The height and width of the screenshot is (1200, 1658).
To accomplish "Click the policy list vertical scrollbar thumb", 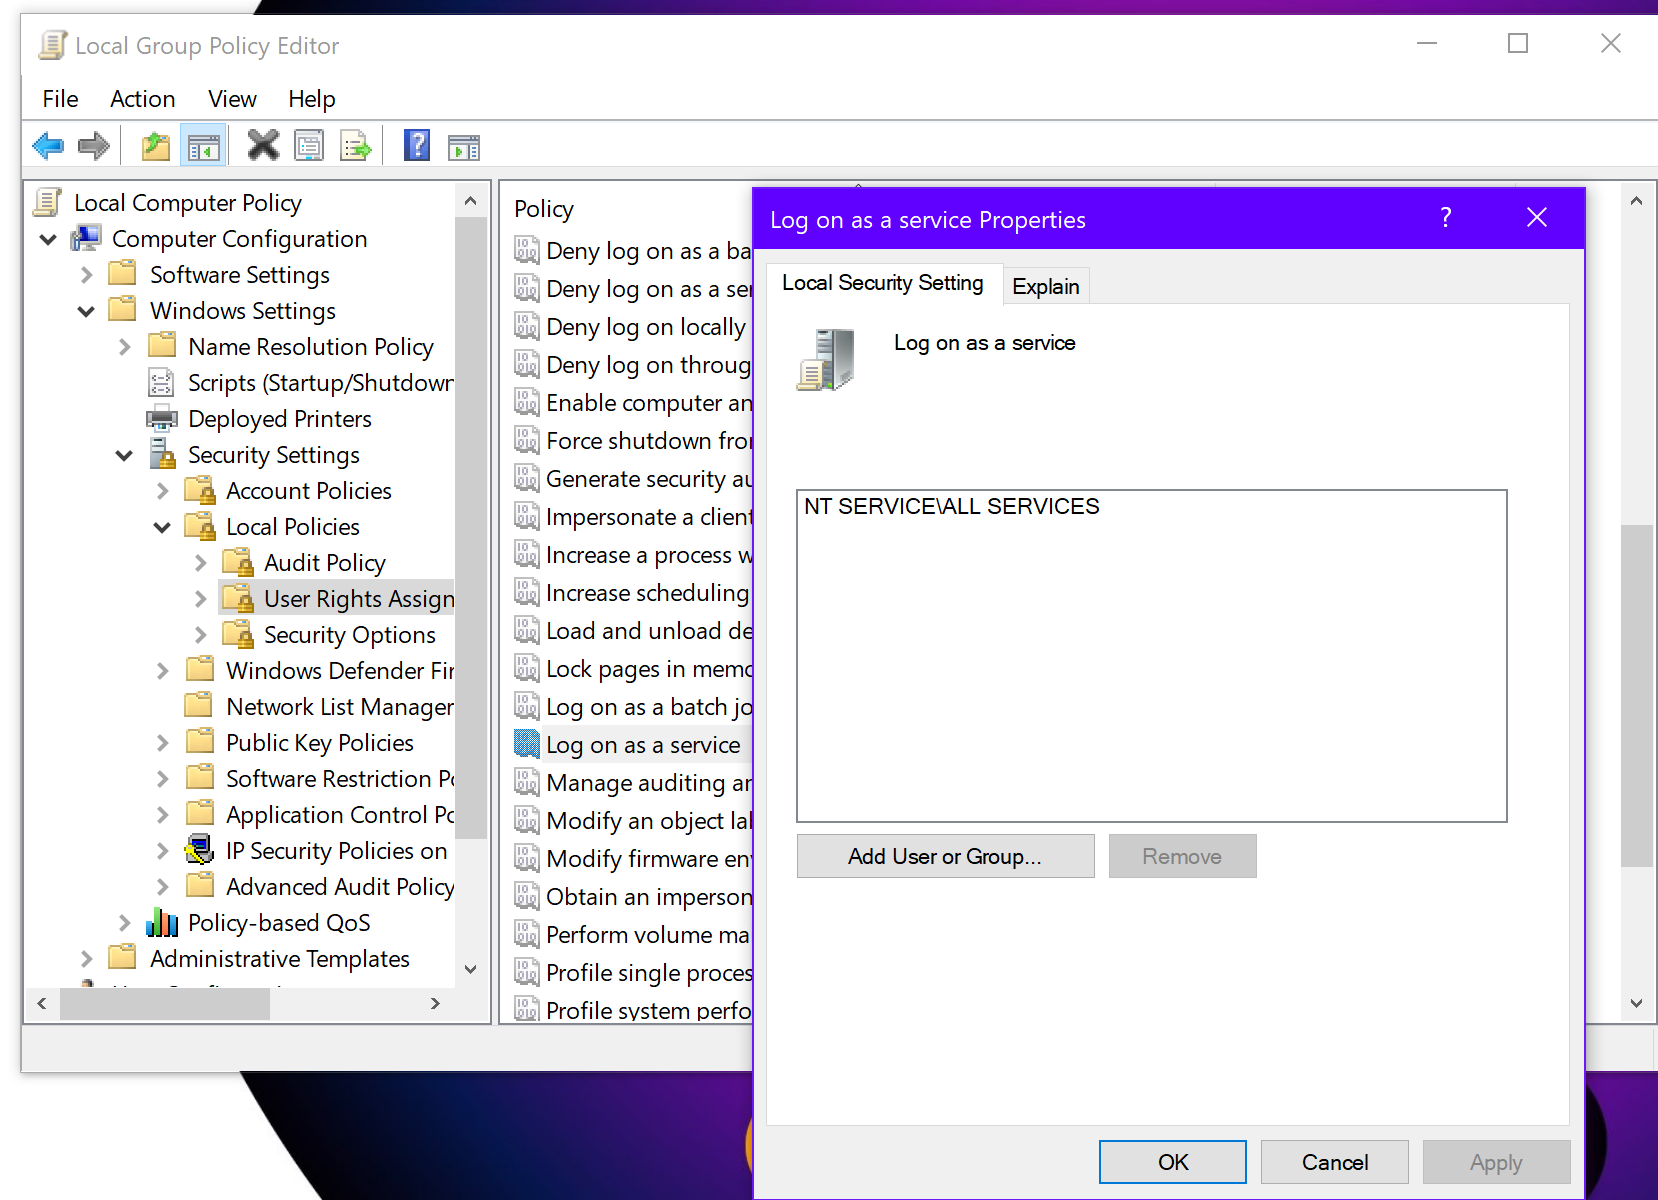I will (1636, 695).
